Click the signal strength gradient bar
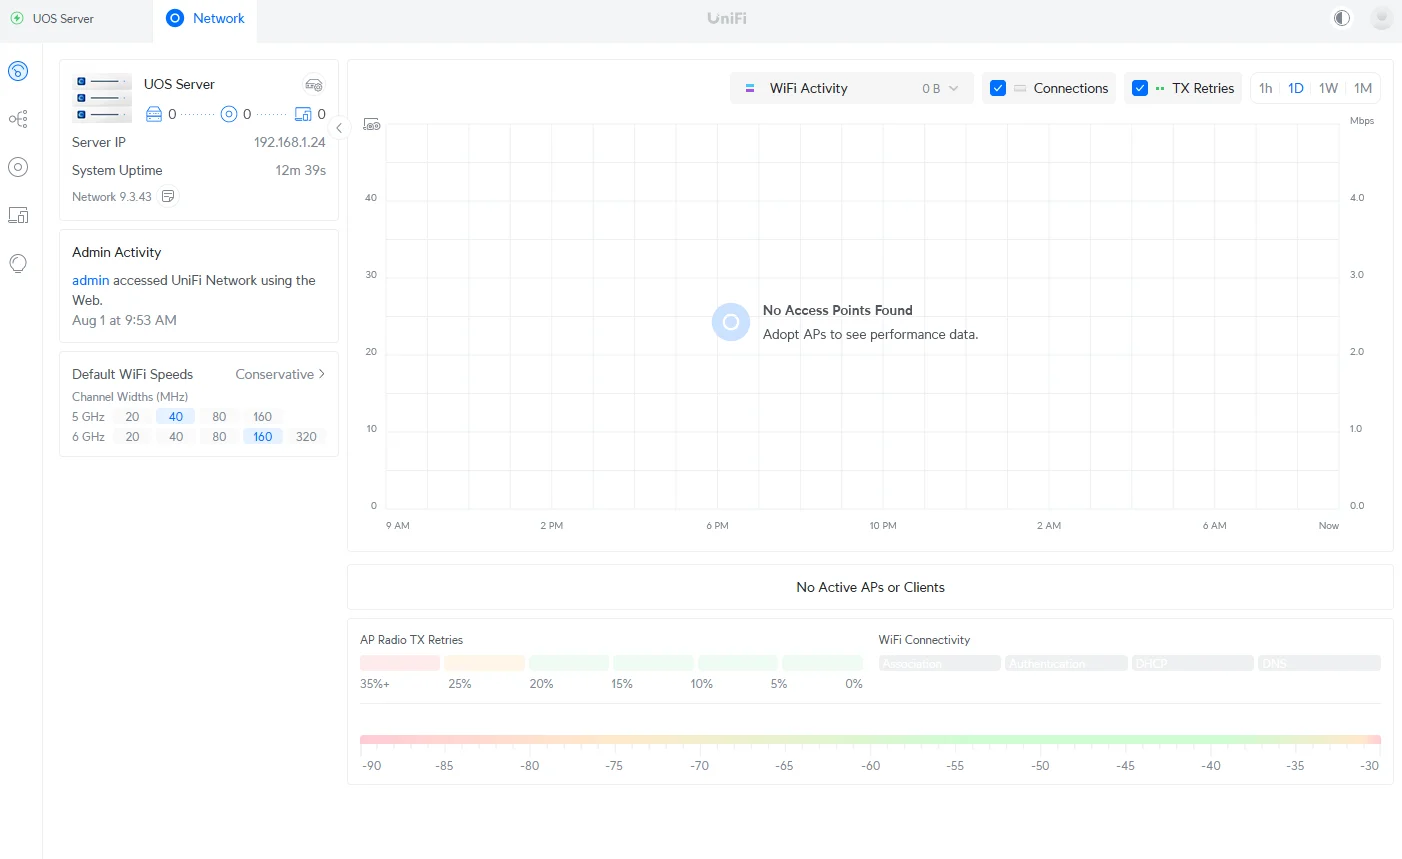The height and width of the screenshot is (859, 1402). [x=870, y=741]
